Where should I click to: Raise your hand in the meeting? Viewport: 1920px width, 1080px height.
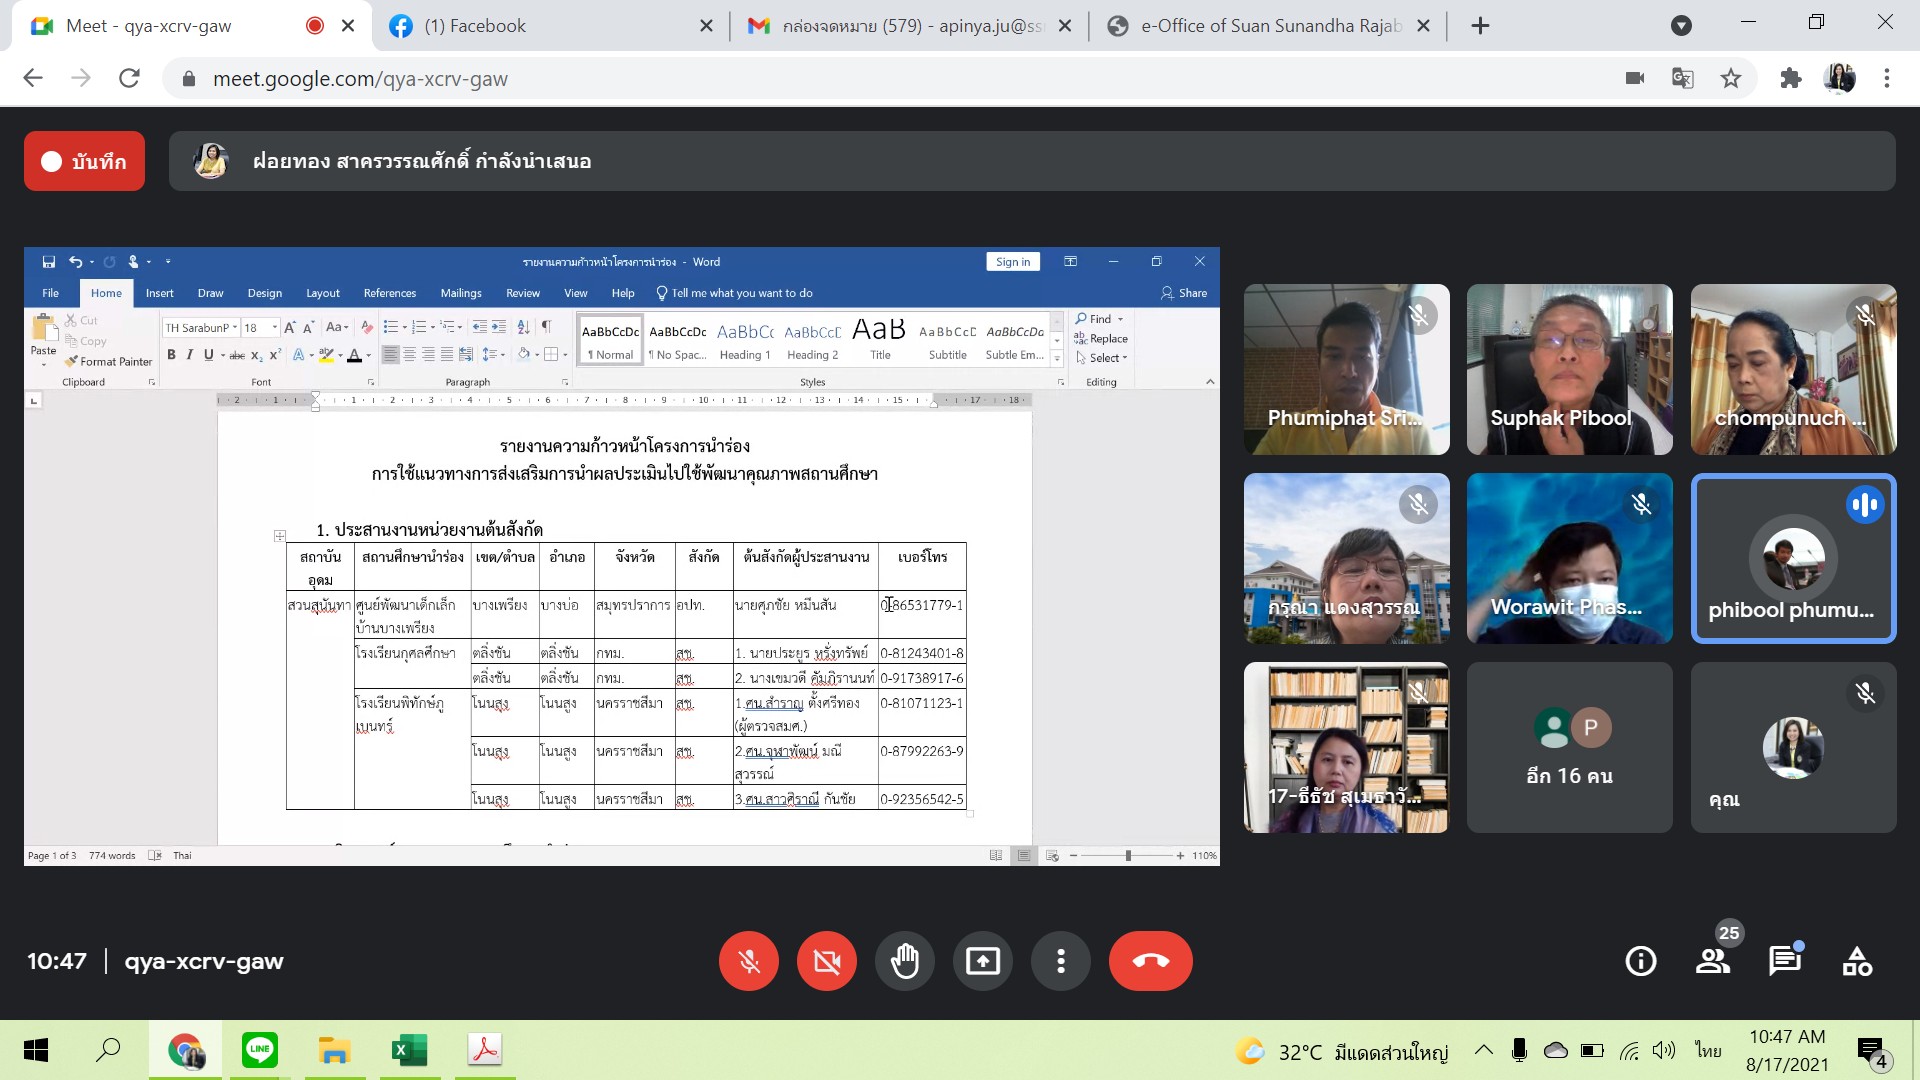click(x=904, y=961)
